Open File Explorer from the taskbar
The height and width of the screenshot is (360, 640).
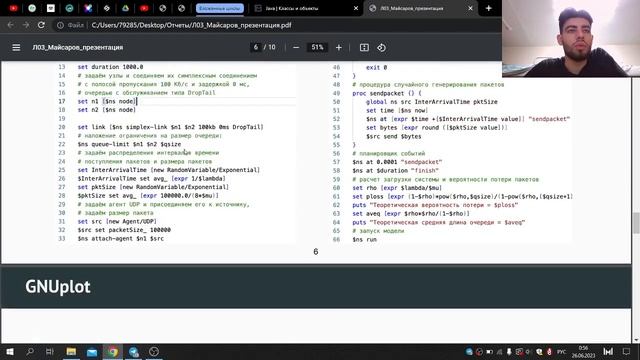(x=71, y=351)
